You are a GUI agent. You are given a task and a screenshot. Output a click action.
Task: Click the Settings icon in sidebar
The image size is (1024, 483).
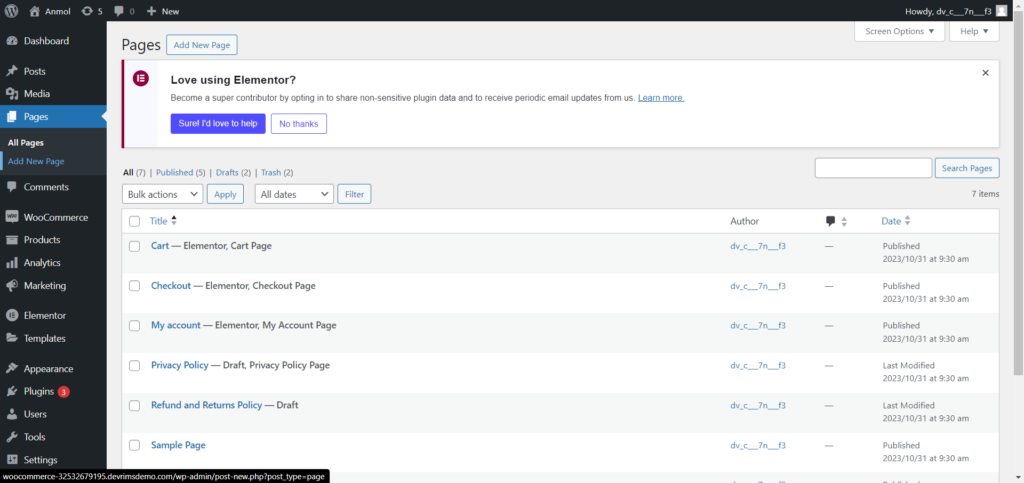click(12, 460)
